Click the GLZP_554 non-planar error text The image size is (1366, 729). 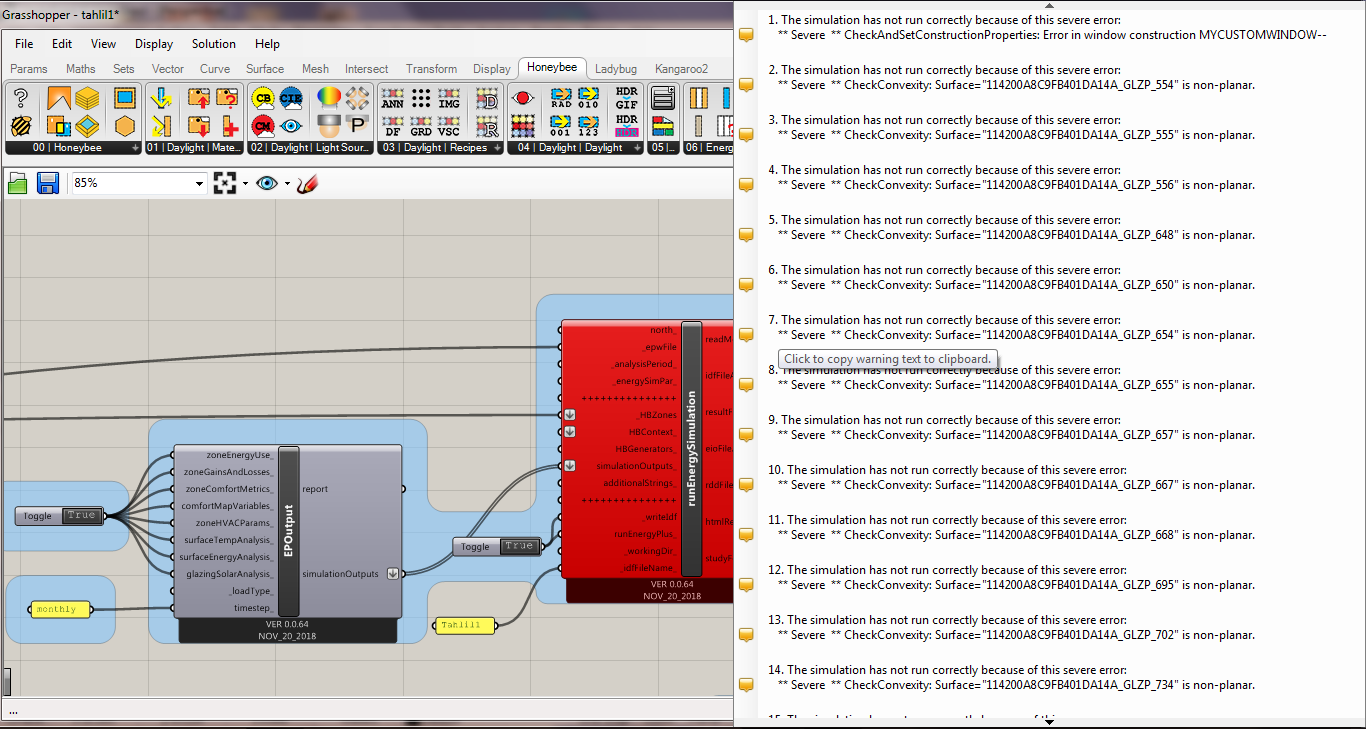pyautogui.click(x=1016, y=85)
